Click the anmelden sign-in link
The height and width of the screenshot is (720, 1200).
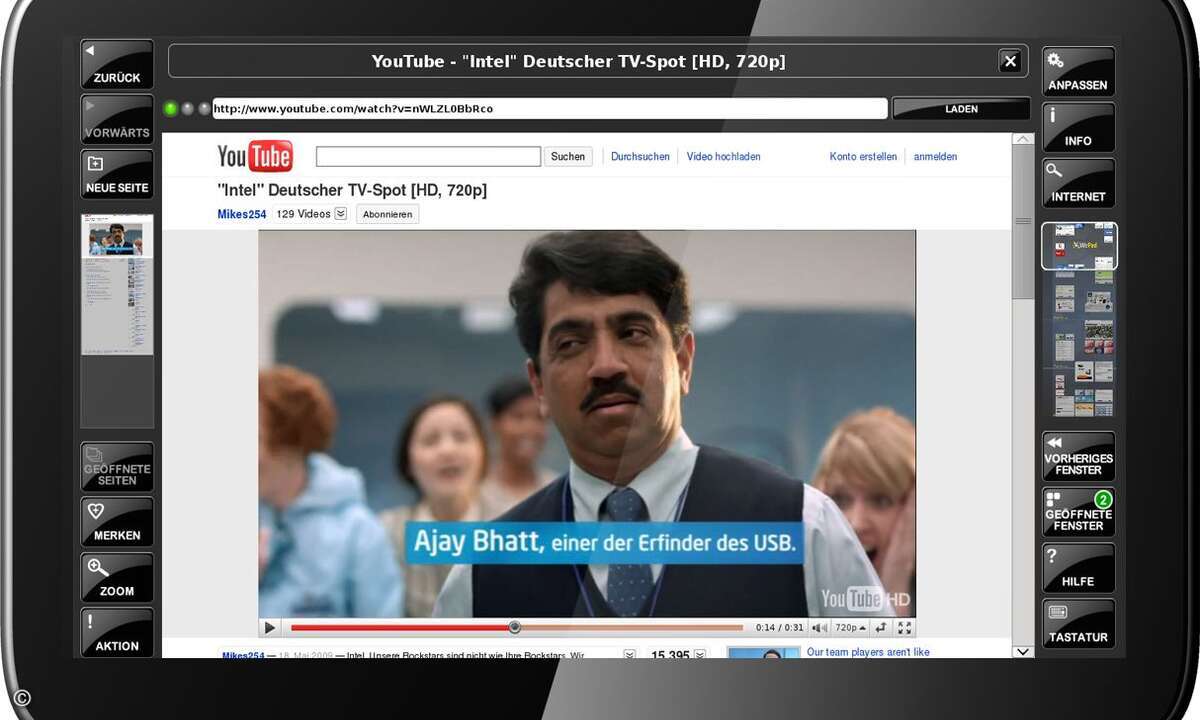coord(935,157)
